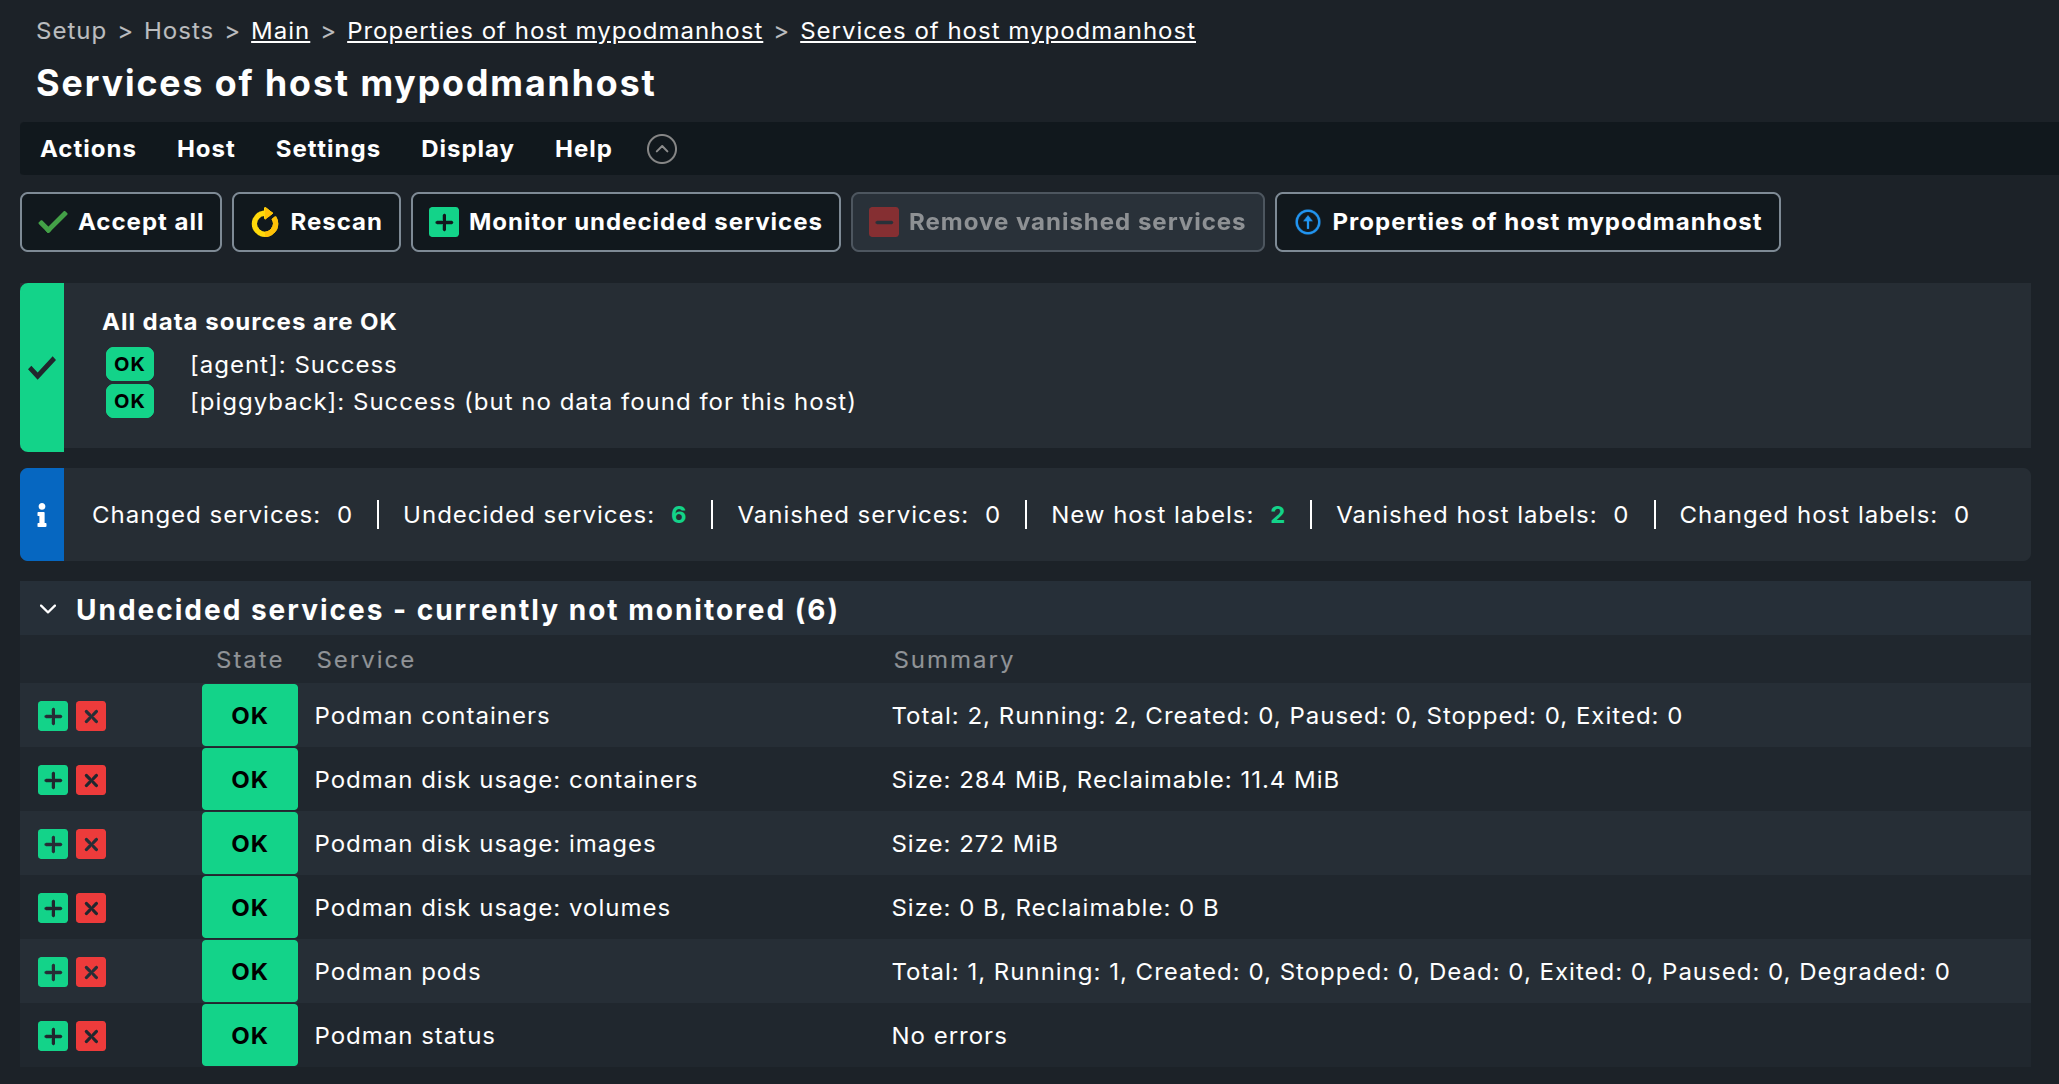Click the Accept all button
2059x1084 pixels.
pyautogui.click(x=121, y=222)
